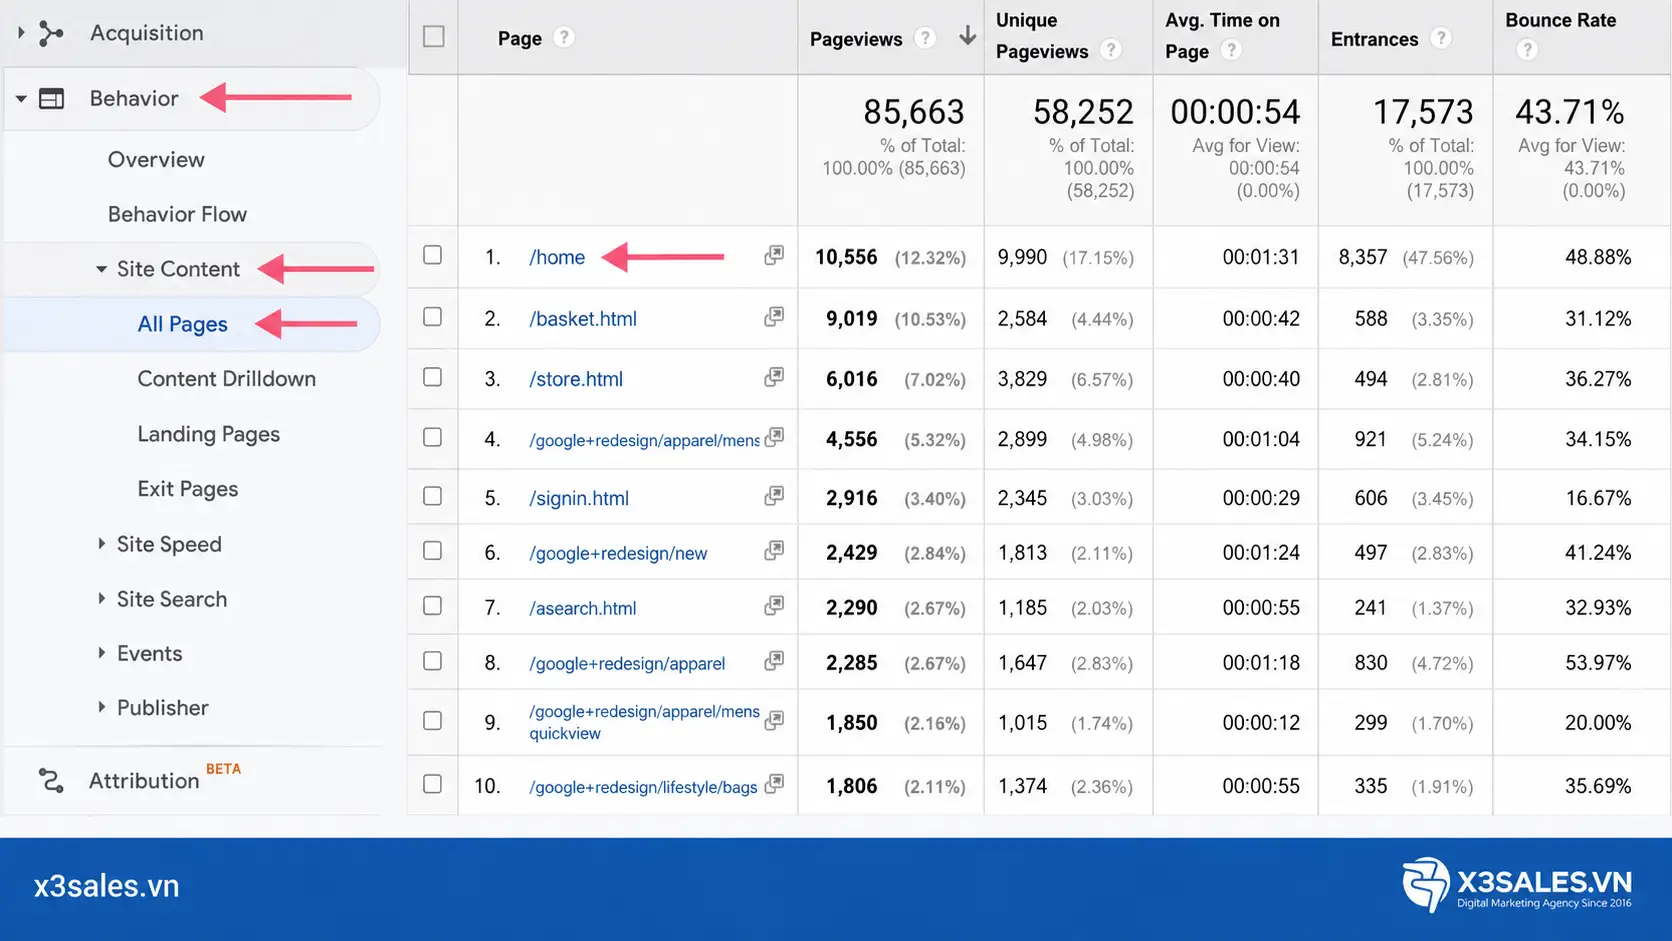Click help icon next to Pageviews header
The width and height of the screenshot is (1672, 941).
(926, 38)
